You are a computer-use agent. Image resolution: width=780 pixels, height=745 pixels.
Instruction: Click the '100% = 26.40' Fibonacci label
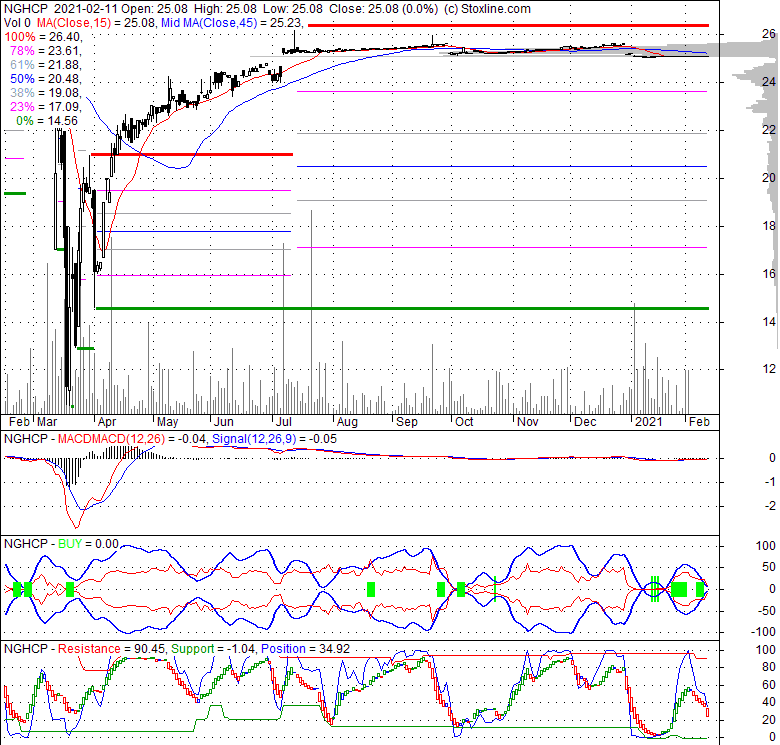[x=42, y=37]
